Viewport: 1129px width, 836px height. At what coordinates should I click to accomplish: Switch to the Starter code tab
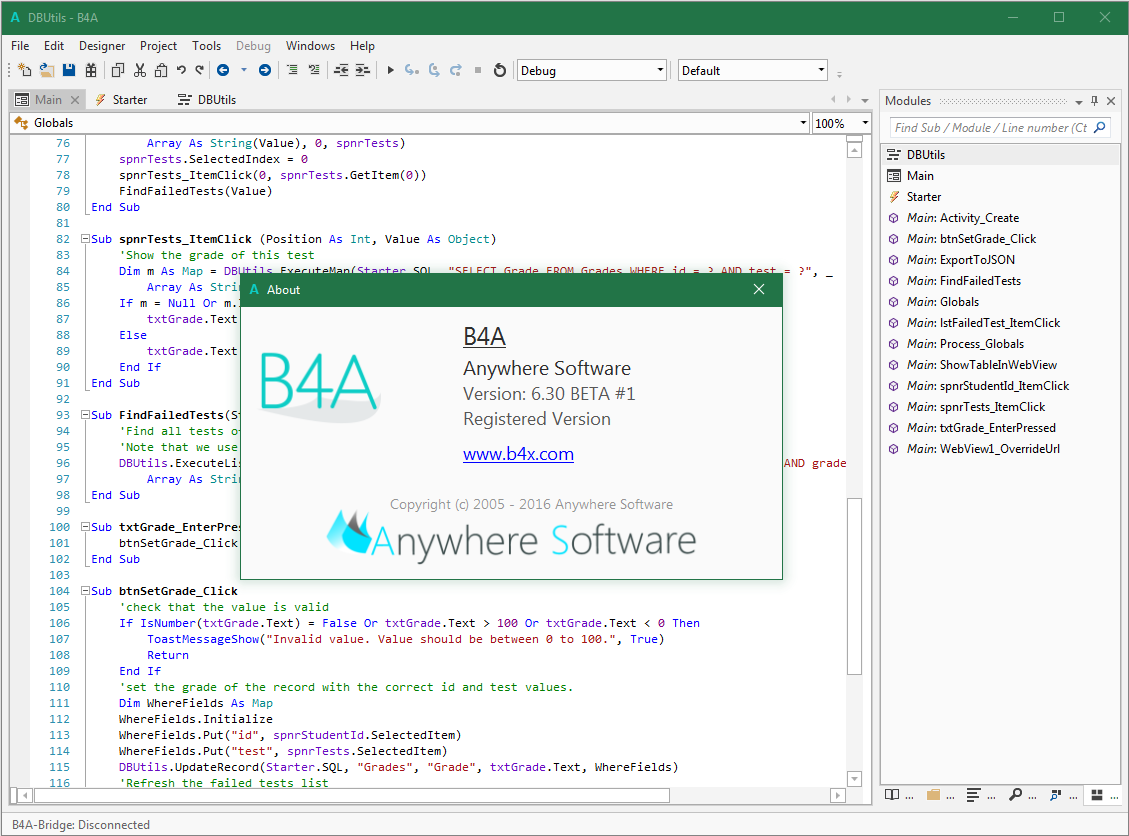coord(121,99)
